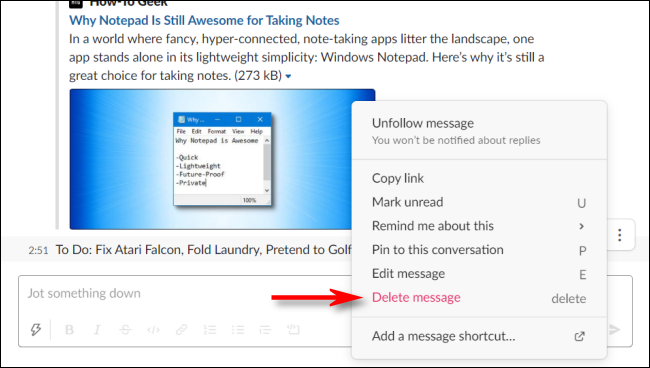Image resolution: width=650 pixels, height=368 pixels.
Task: Click the send message arrow icon
Action: (x=615, y=329)
